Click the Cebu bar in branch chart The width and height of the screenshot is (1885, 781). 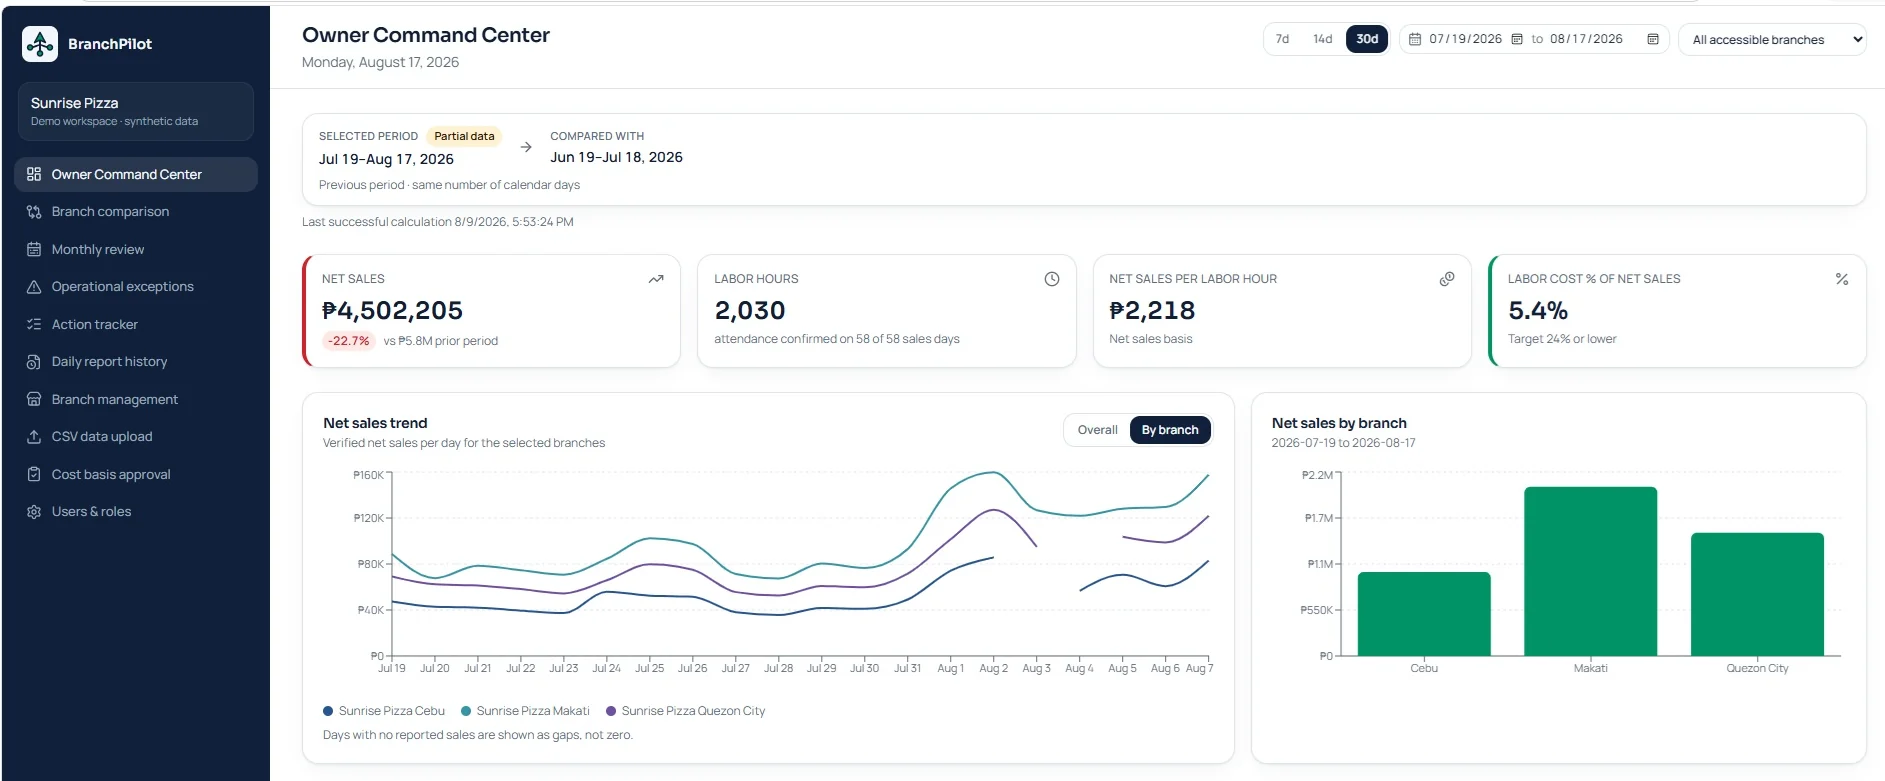tap(1424, 614)
